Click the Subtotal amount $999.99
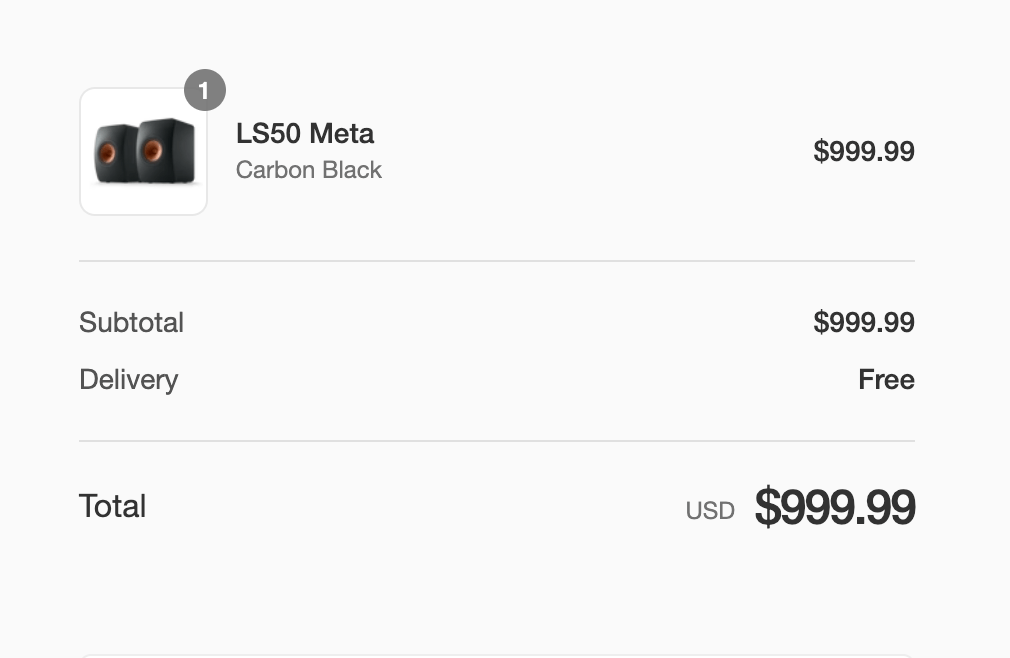The width and height of the screenshot is (1010, 658). (863, 322)
